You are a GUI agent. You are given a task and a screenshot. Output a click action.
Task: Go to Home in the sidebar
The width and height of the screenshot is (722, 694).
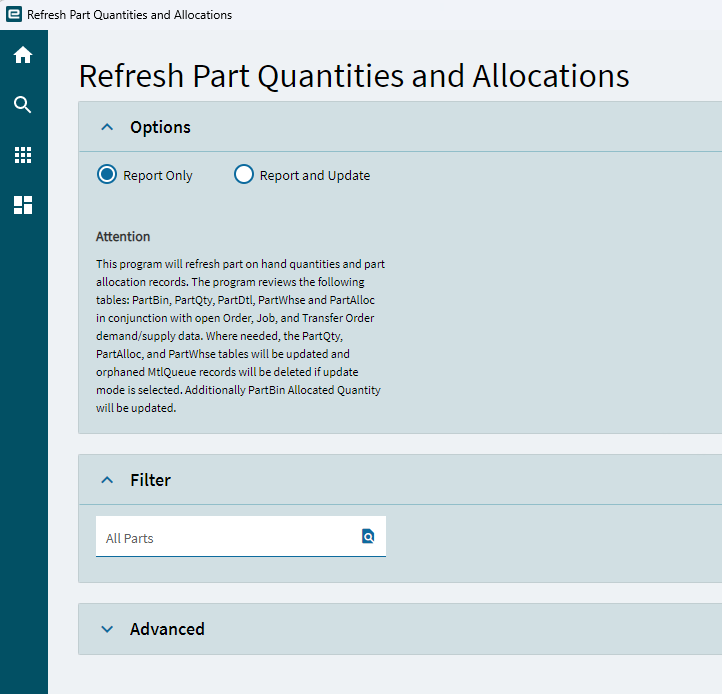(x=23, y=55)
